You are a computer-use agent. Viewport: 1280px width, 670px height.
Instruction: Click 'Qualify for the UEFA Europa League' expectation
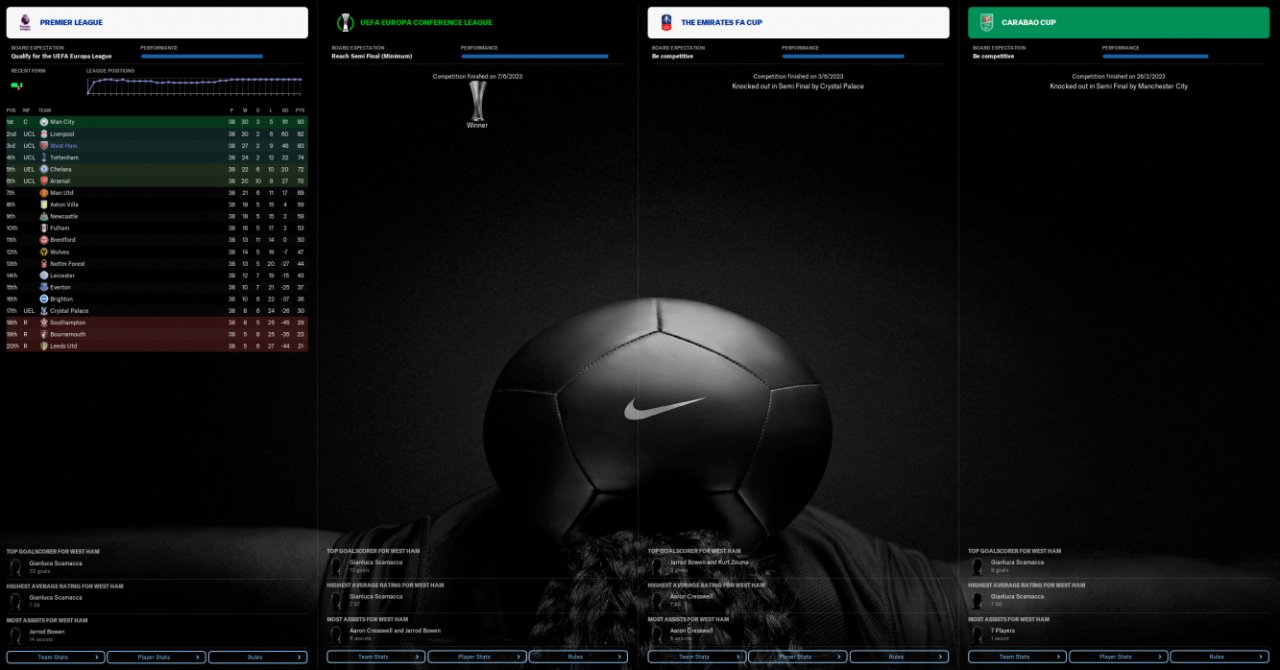tap(61, 56)
